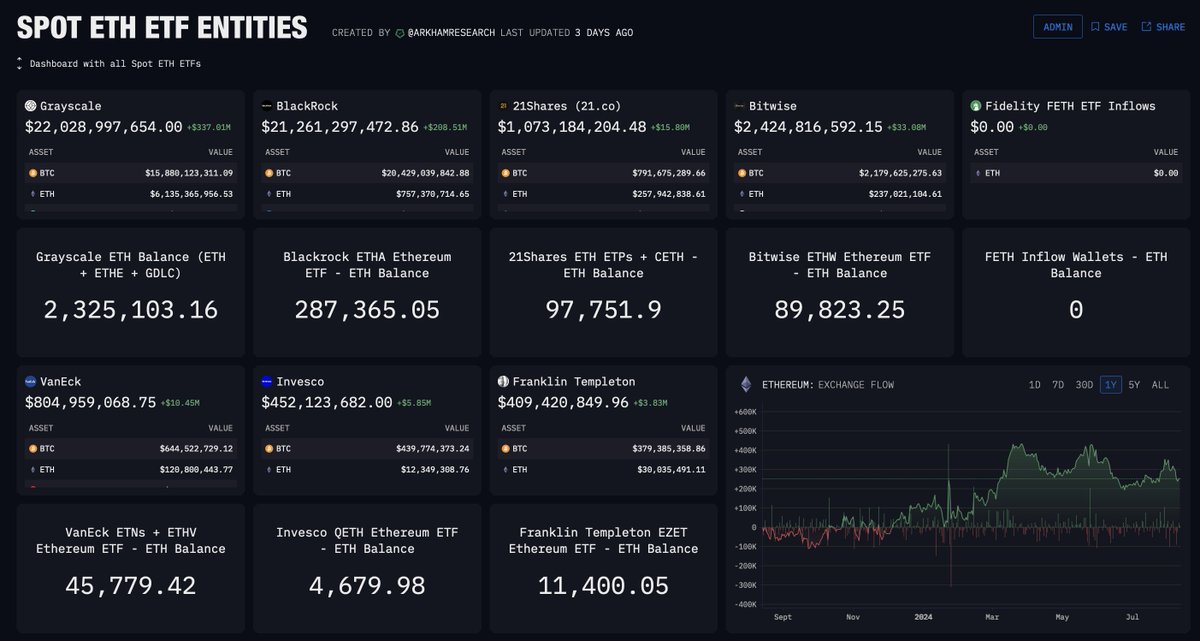The width and height of the screenshot is (1200, 641).
Task: Click the ETH coin icon in Bitwise card
Action: click(x=742, y=194)
